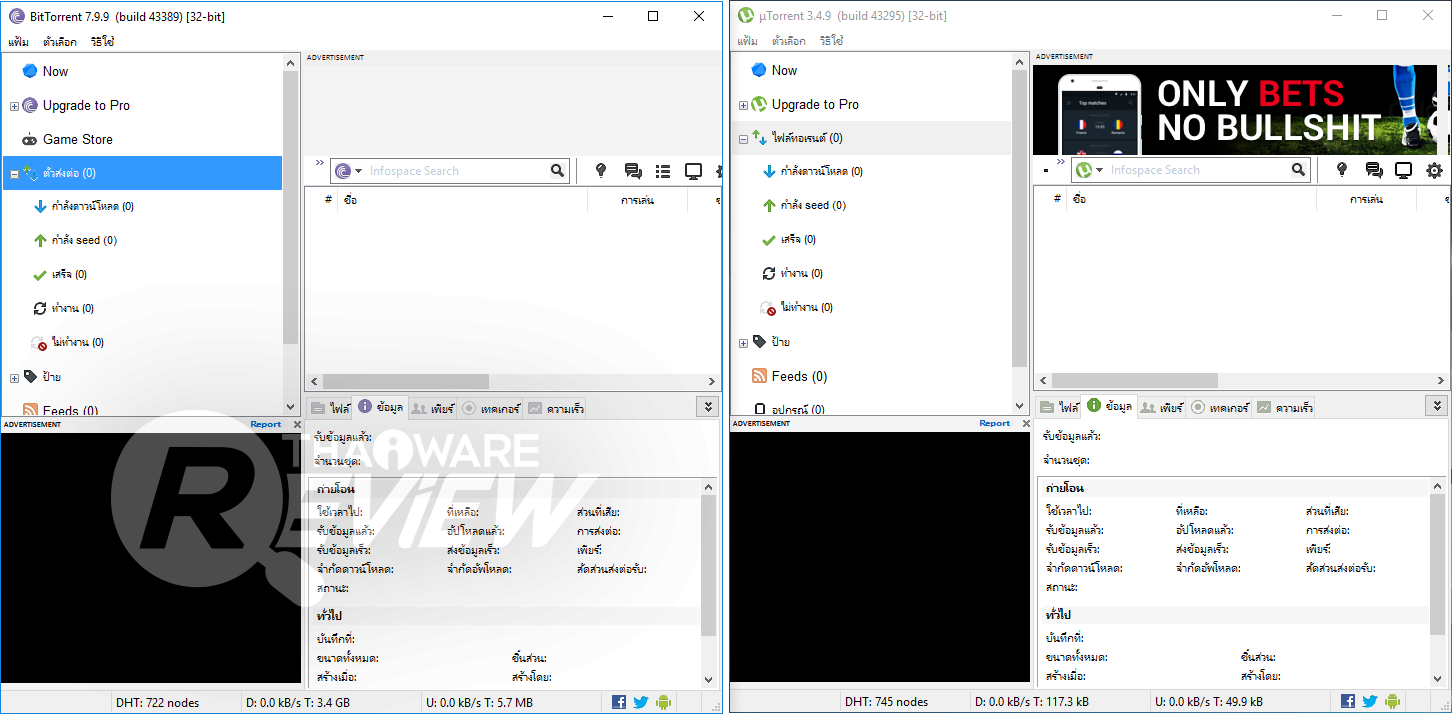Select ไม่ทำงาน (0) in BitTorrent sidebar

(78, 342)
